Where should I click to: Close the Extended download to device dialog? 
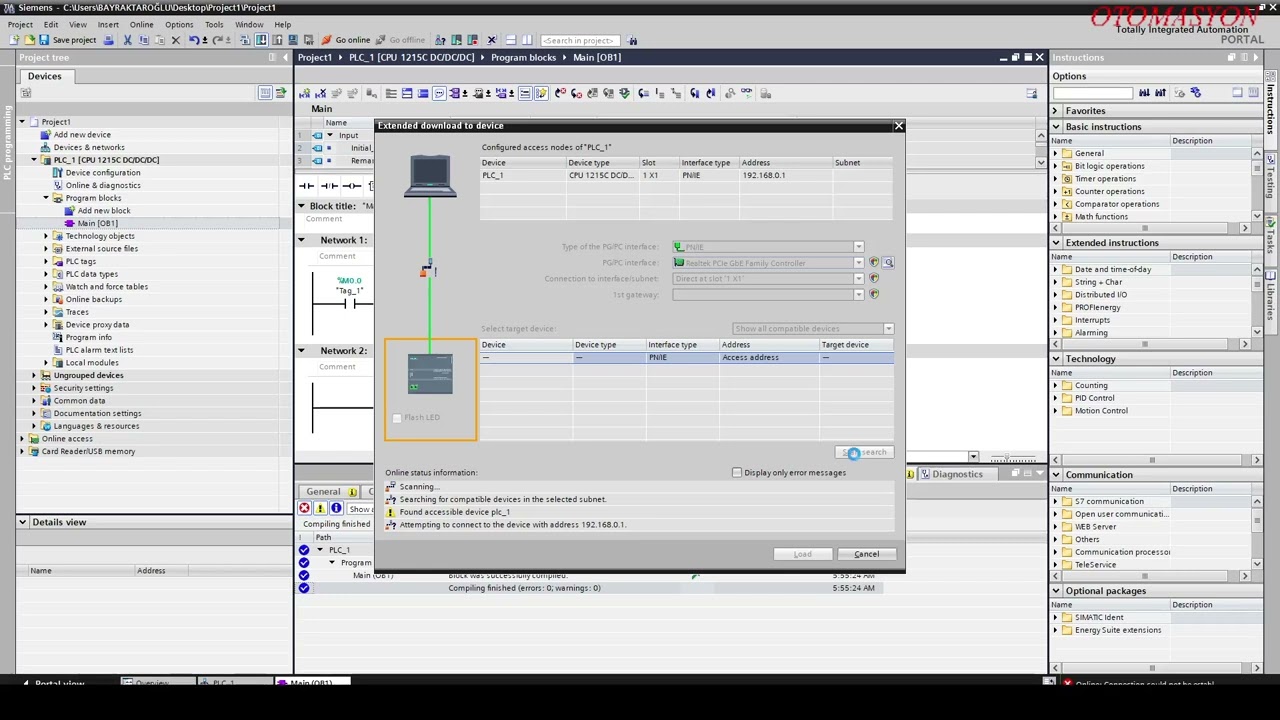(x=898, y=126)
